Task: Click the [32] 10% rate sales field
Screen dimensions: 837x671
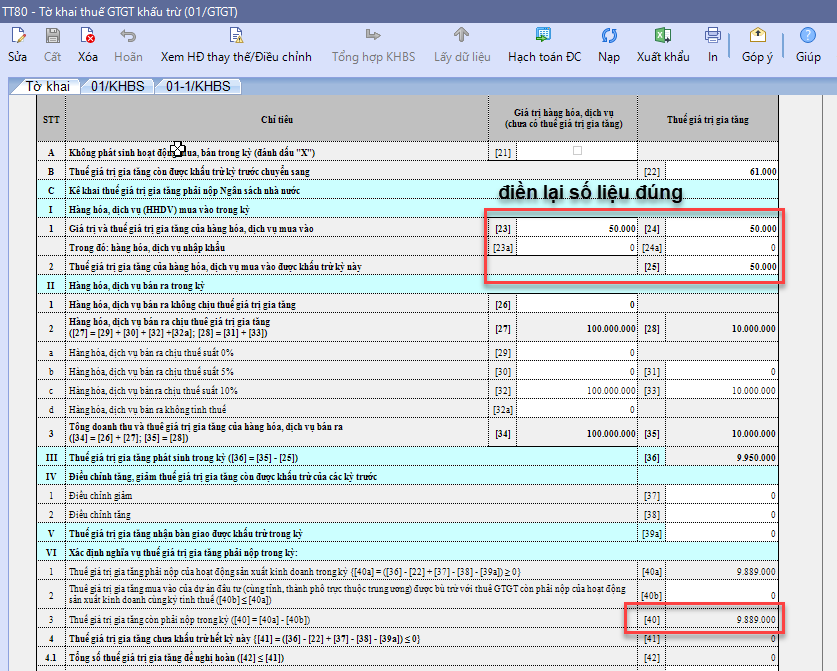Action: tap(577, 391)
